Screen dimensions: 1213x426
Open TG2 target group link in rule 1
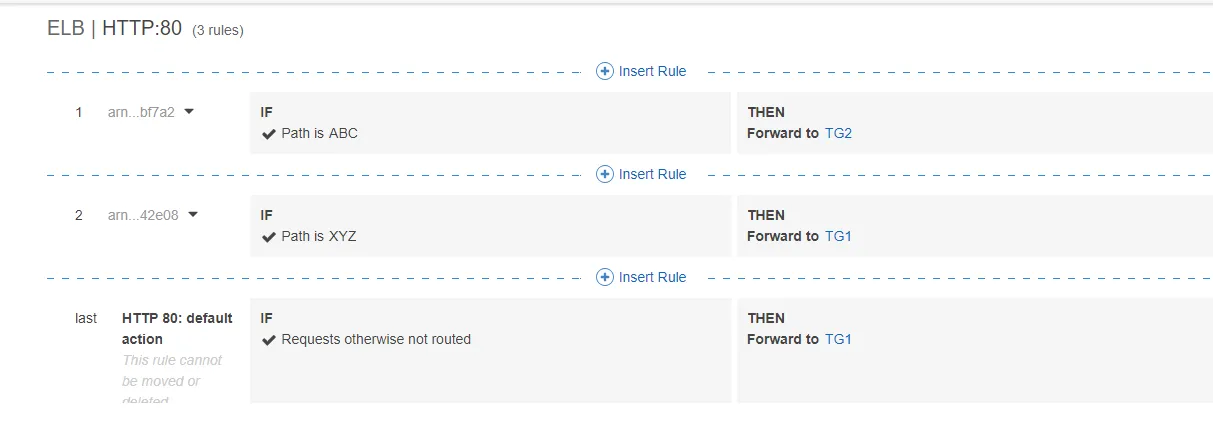838,133
